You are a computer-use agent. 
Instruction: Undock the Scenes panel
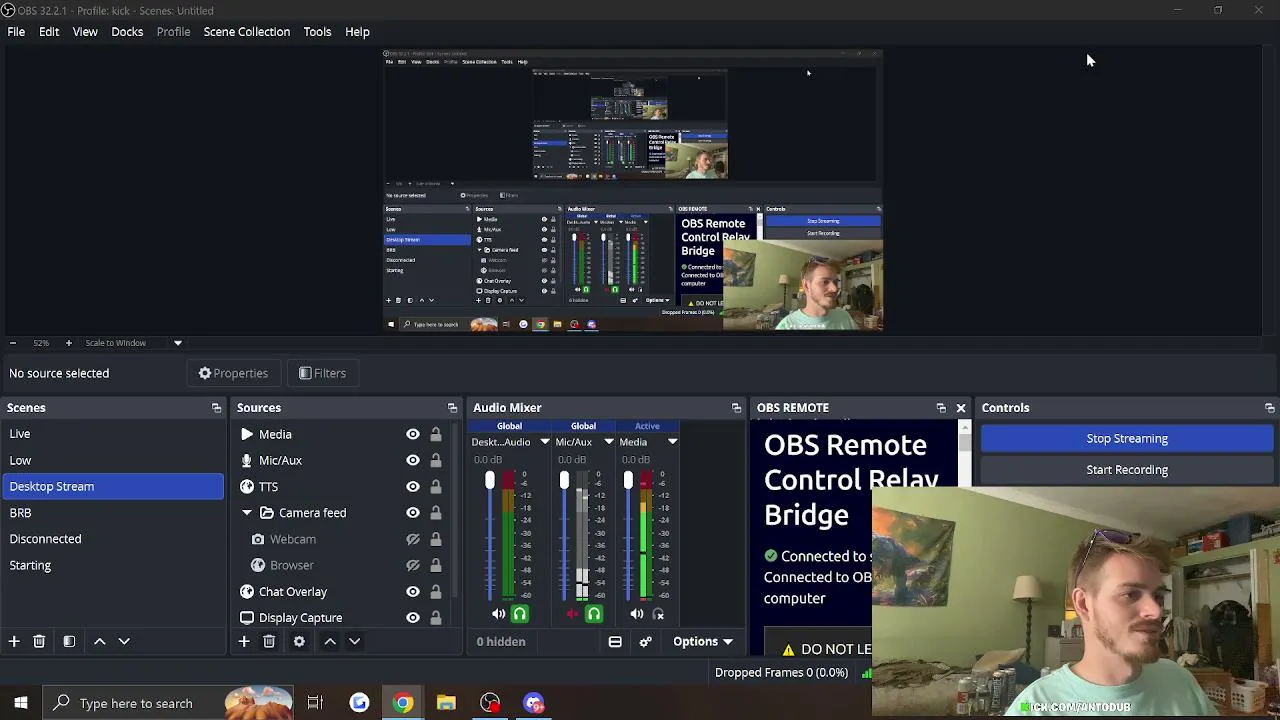coord(216,408)
